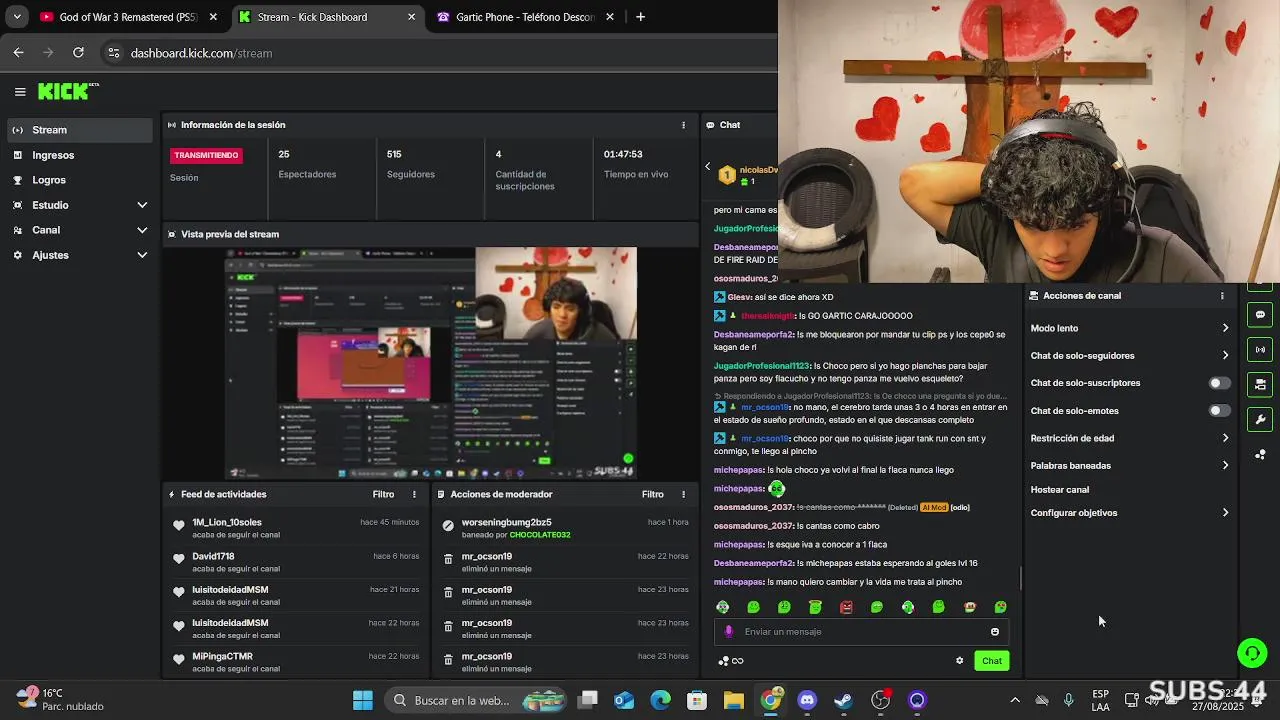Image resolution: width=1280 pixels, height=720 pixels.
Task: Toggle Chat de solo-suscriptores switch
Action: tap(1219, 383)
